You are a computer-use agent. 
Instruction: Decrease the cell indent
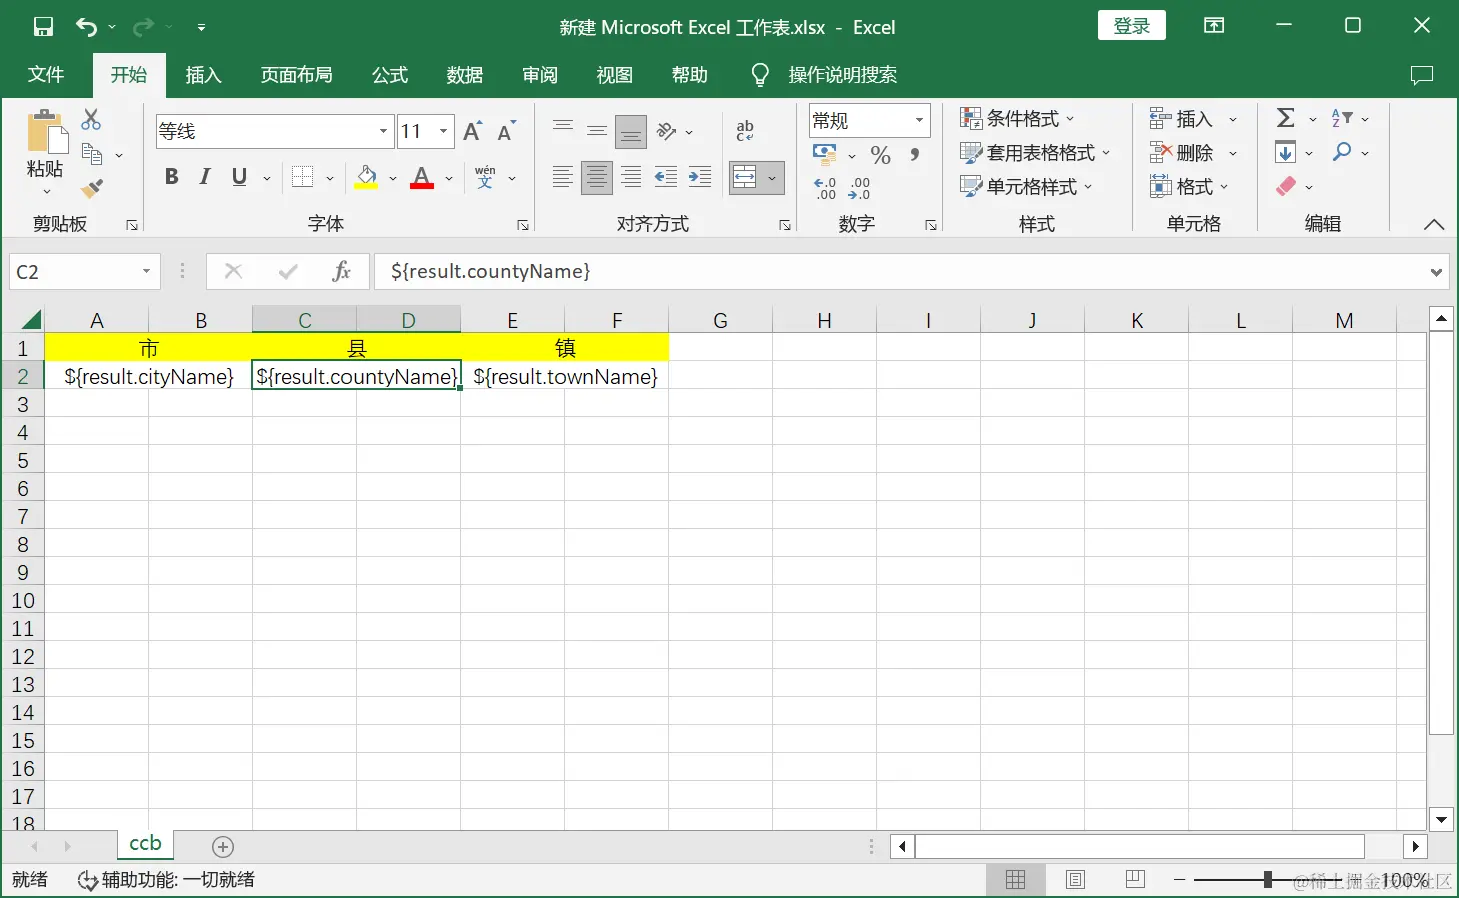coord(666,178)
